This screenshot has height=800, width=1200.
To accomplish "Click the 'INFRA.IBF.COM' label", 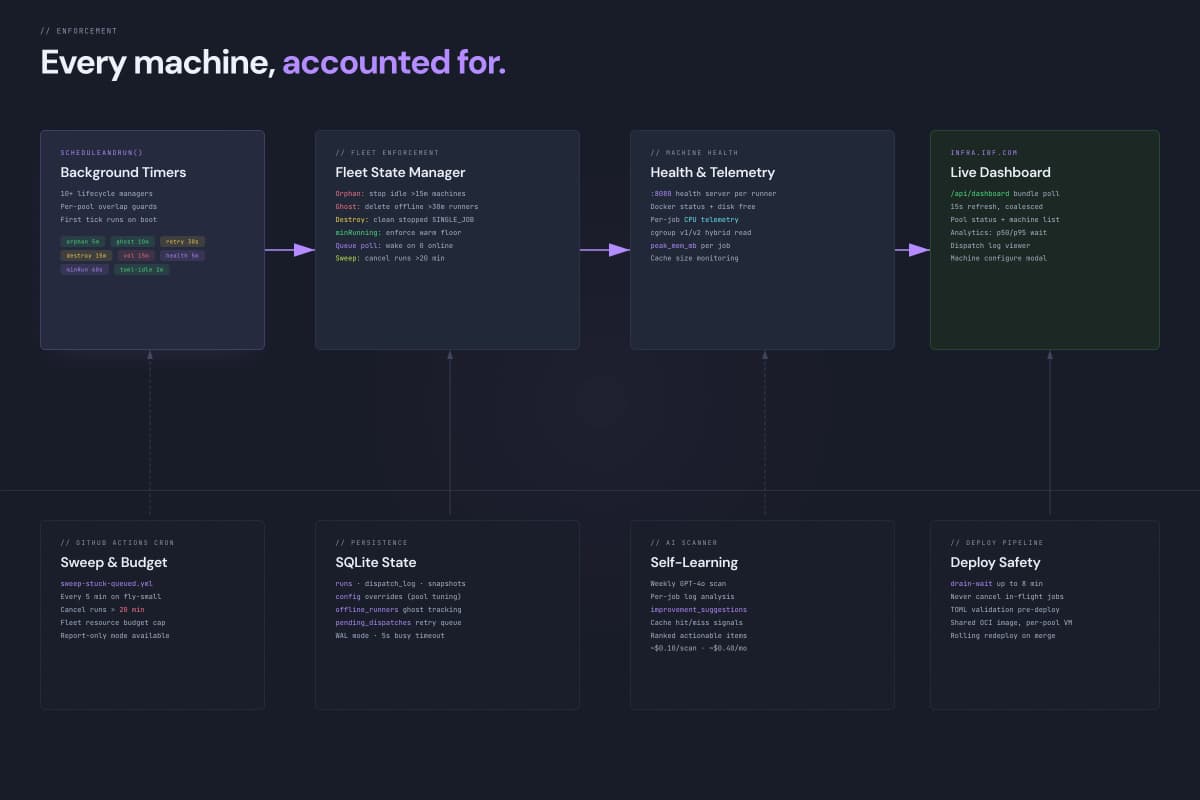I will 984,152.
